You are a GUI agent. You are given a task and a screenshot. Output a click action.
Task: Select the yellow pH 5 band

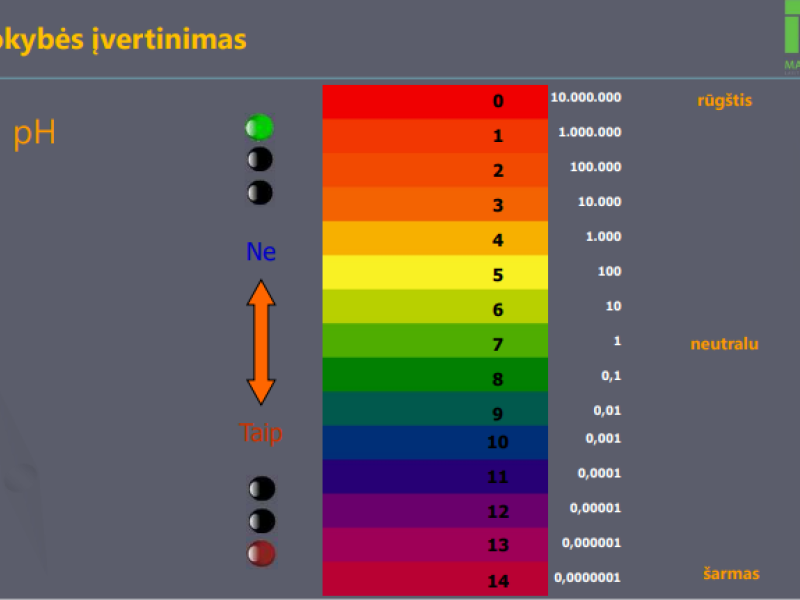click(435, 272)
